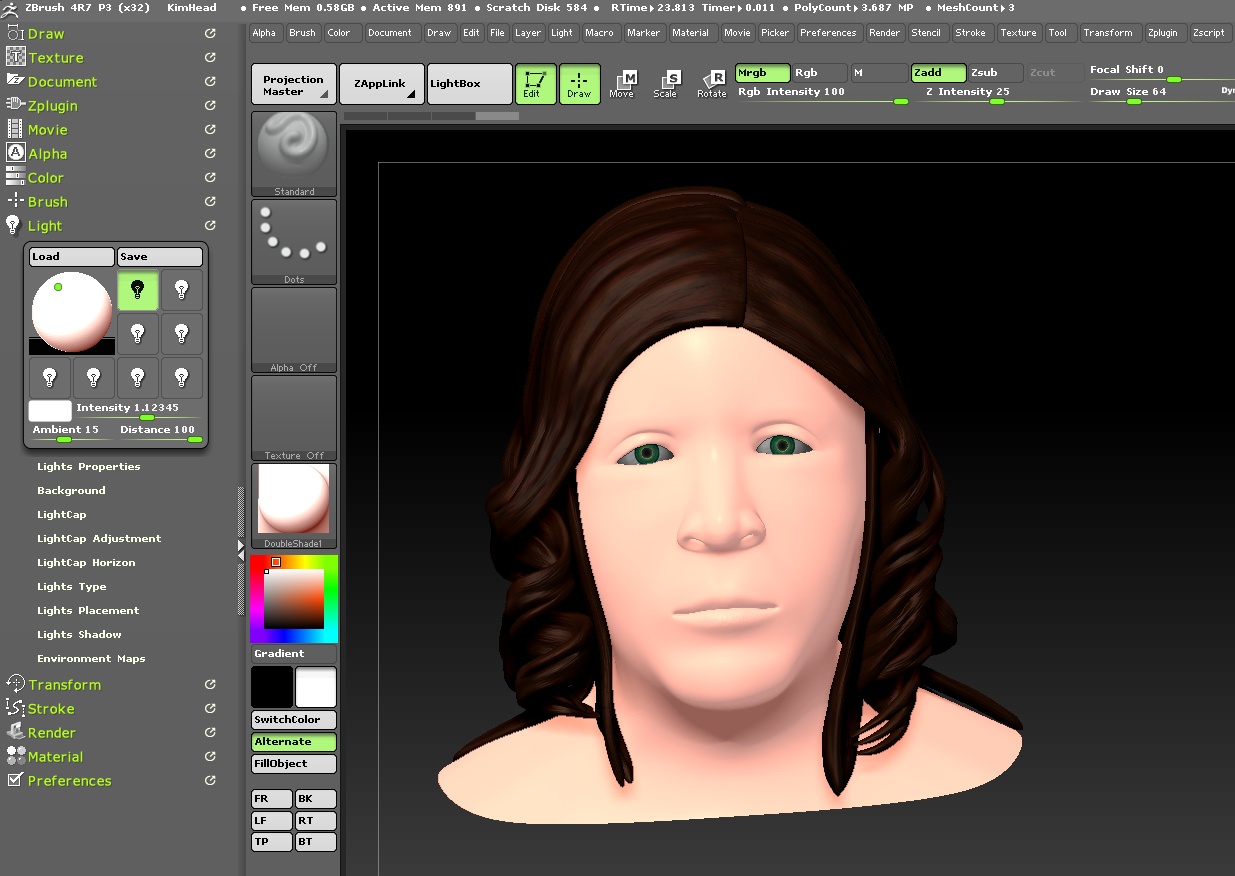This screenshot has height=876, width=1235.
Task: Expand the LightCap Adjustment section
Action: pyautogui.click(x=99, y=539)
